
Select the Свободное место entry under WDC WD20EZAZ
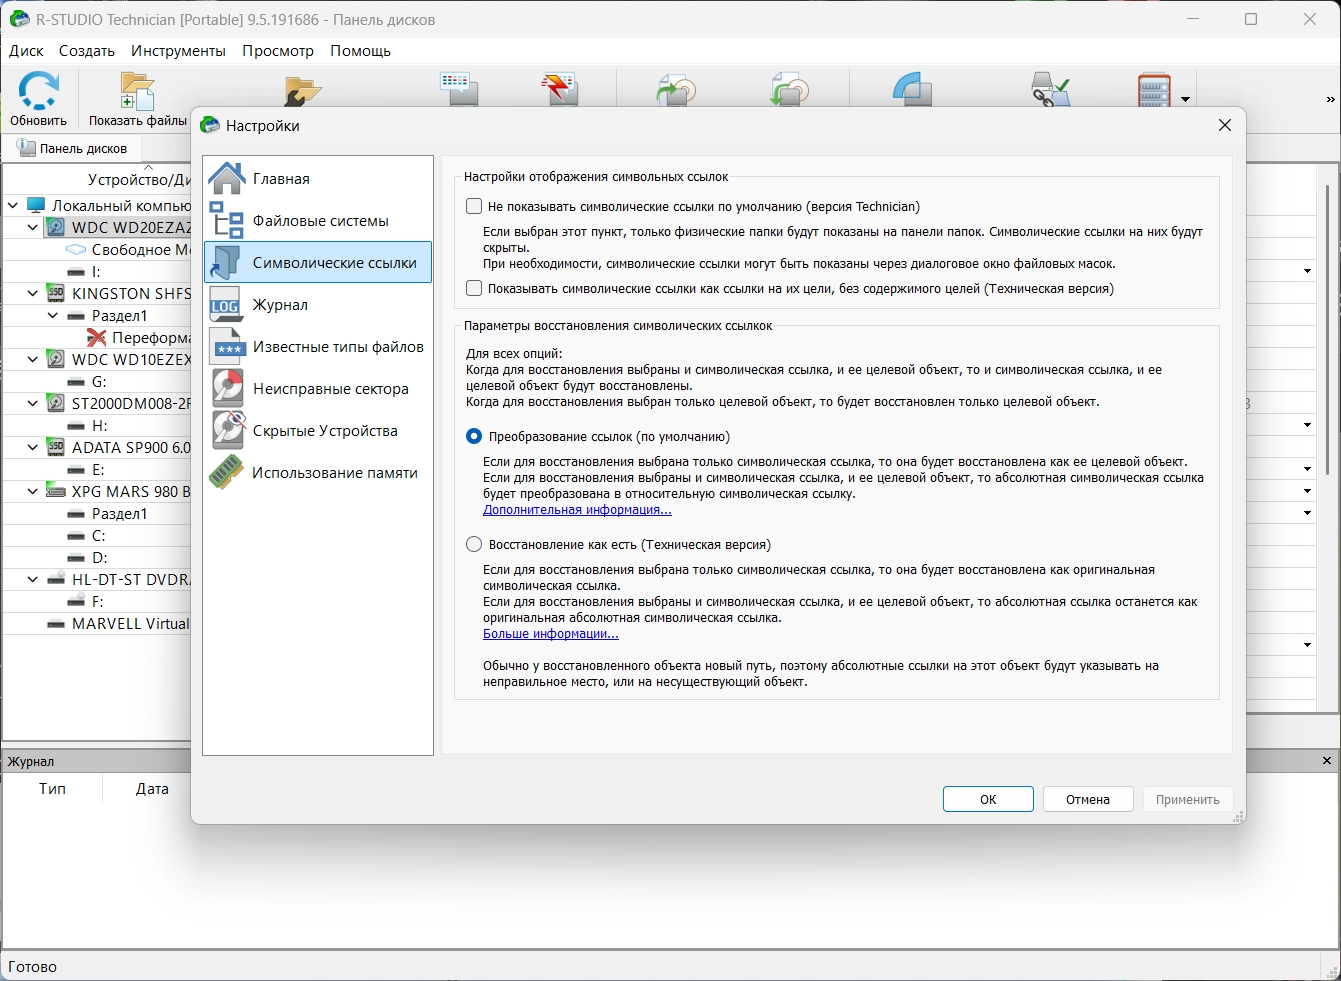(140, 249)
